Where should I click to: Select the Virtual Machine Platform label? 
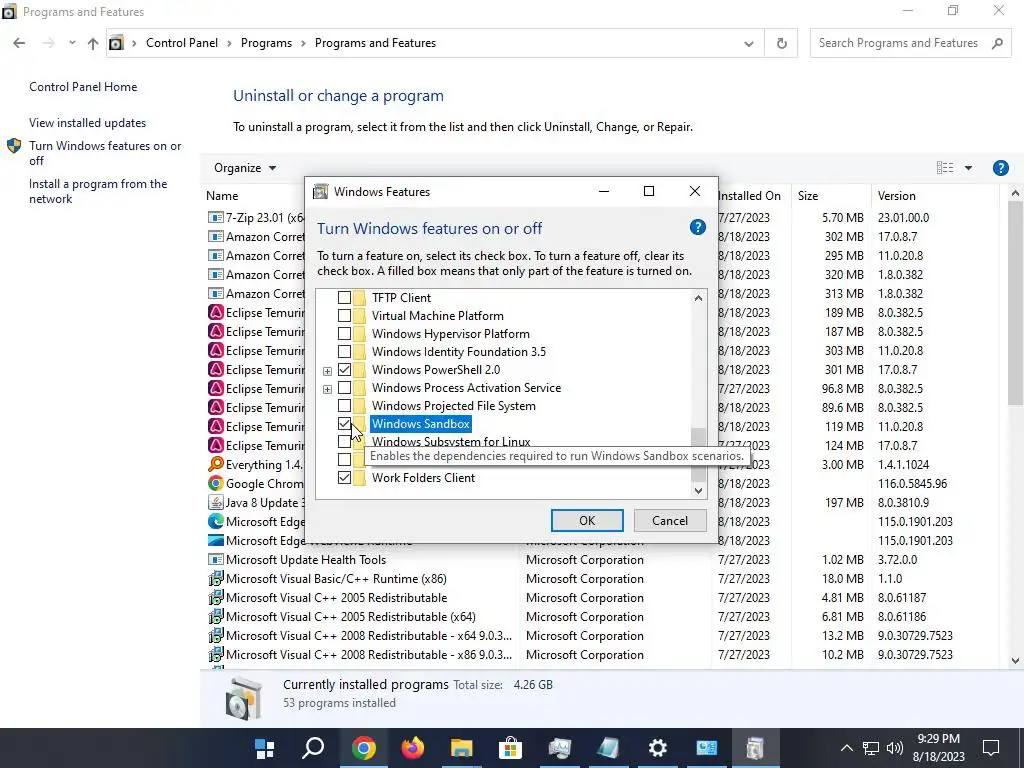pos(438,316)
